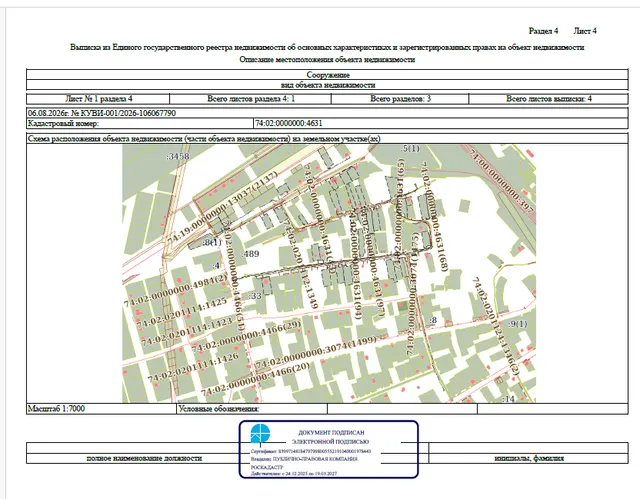Screen dimensions: 640x499
Task: Select the 'Всего разделов: 3' cell
Action: 400,99
